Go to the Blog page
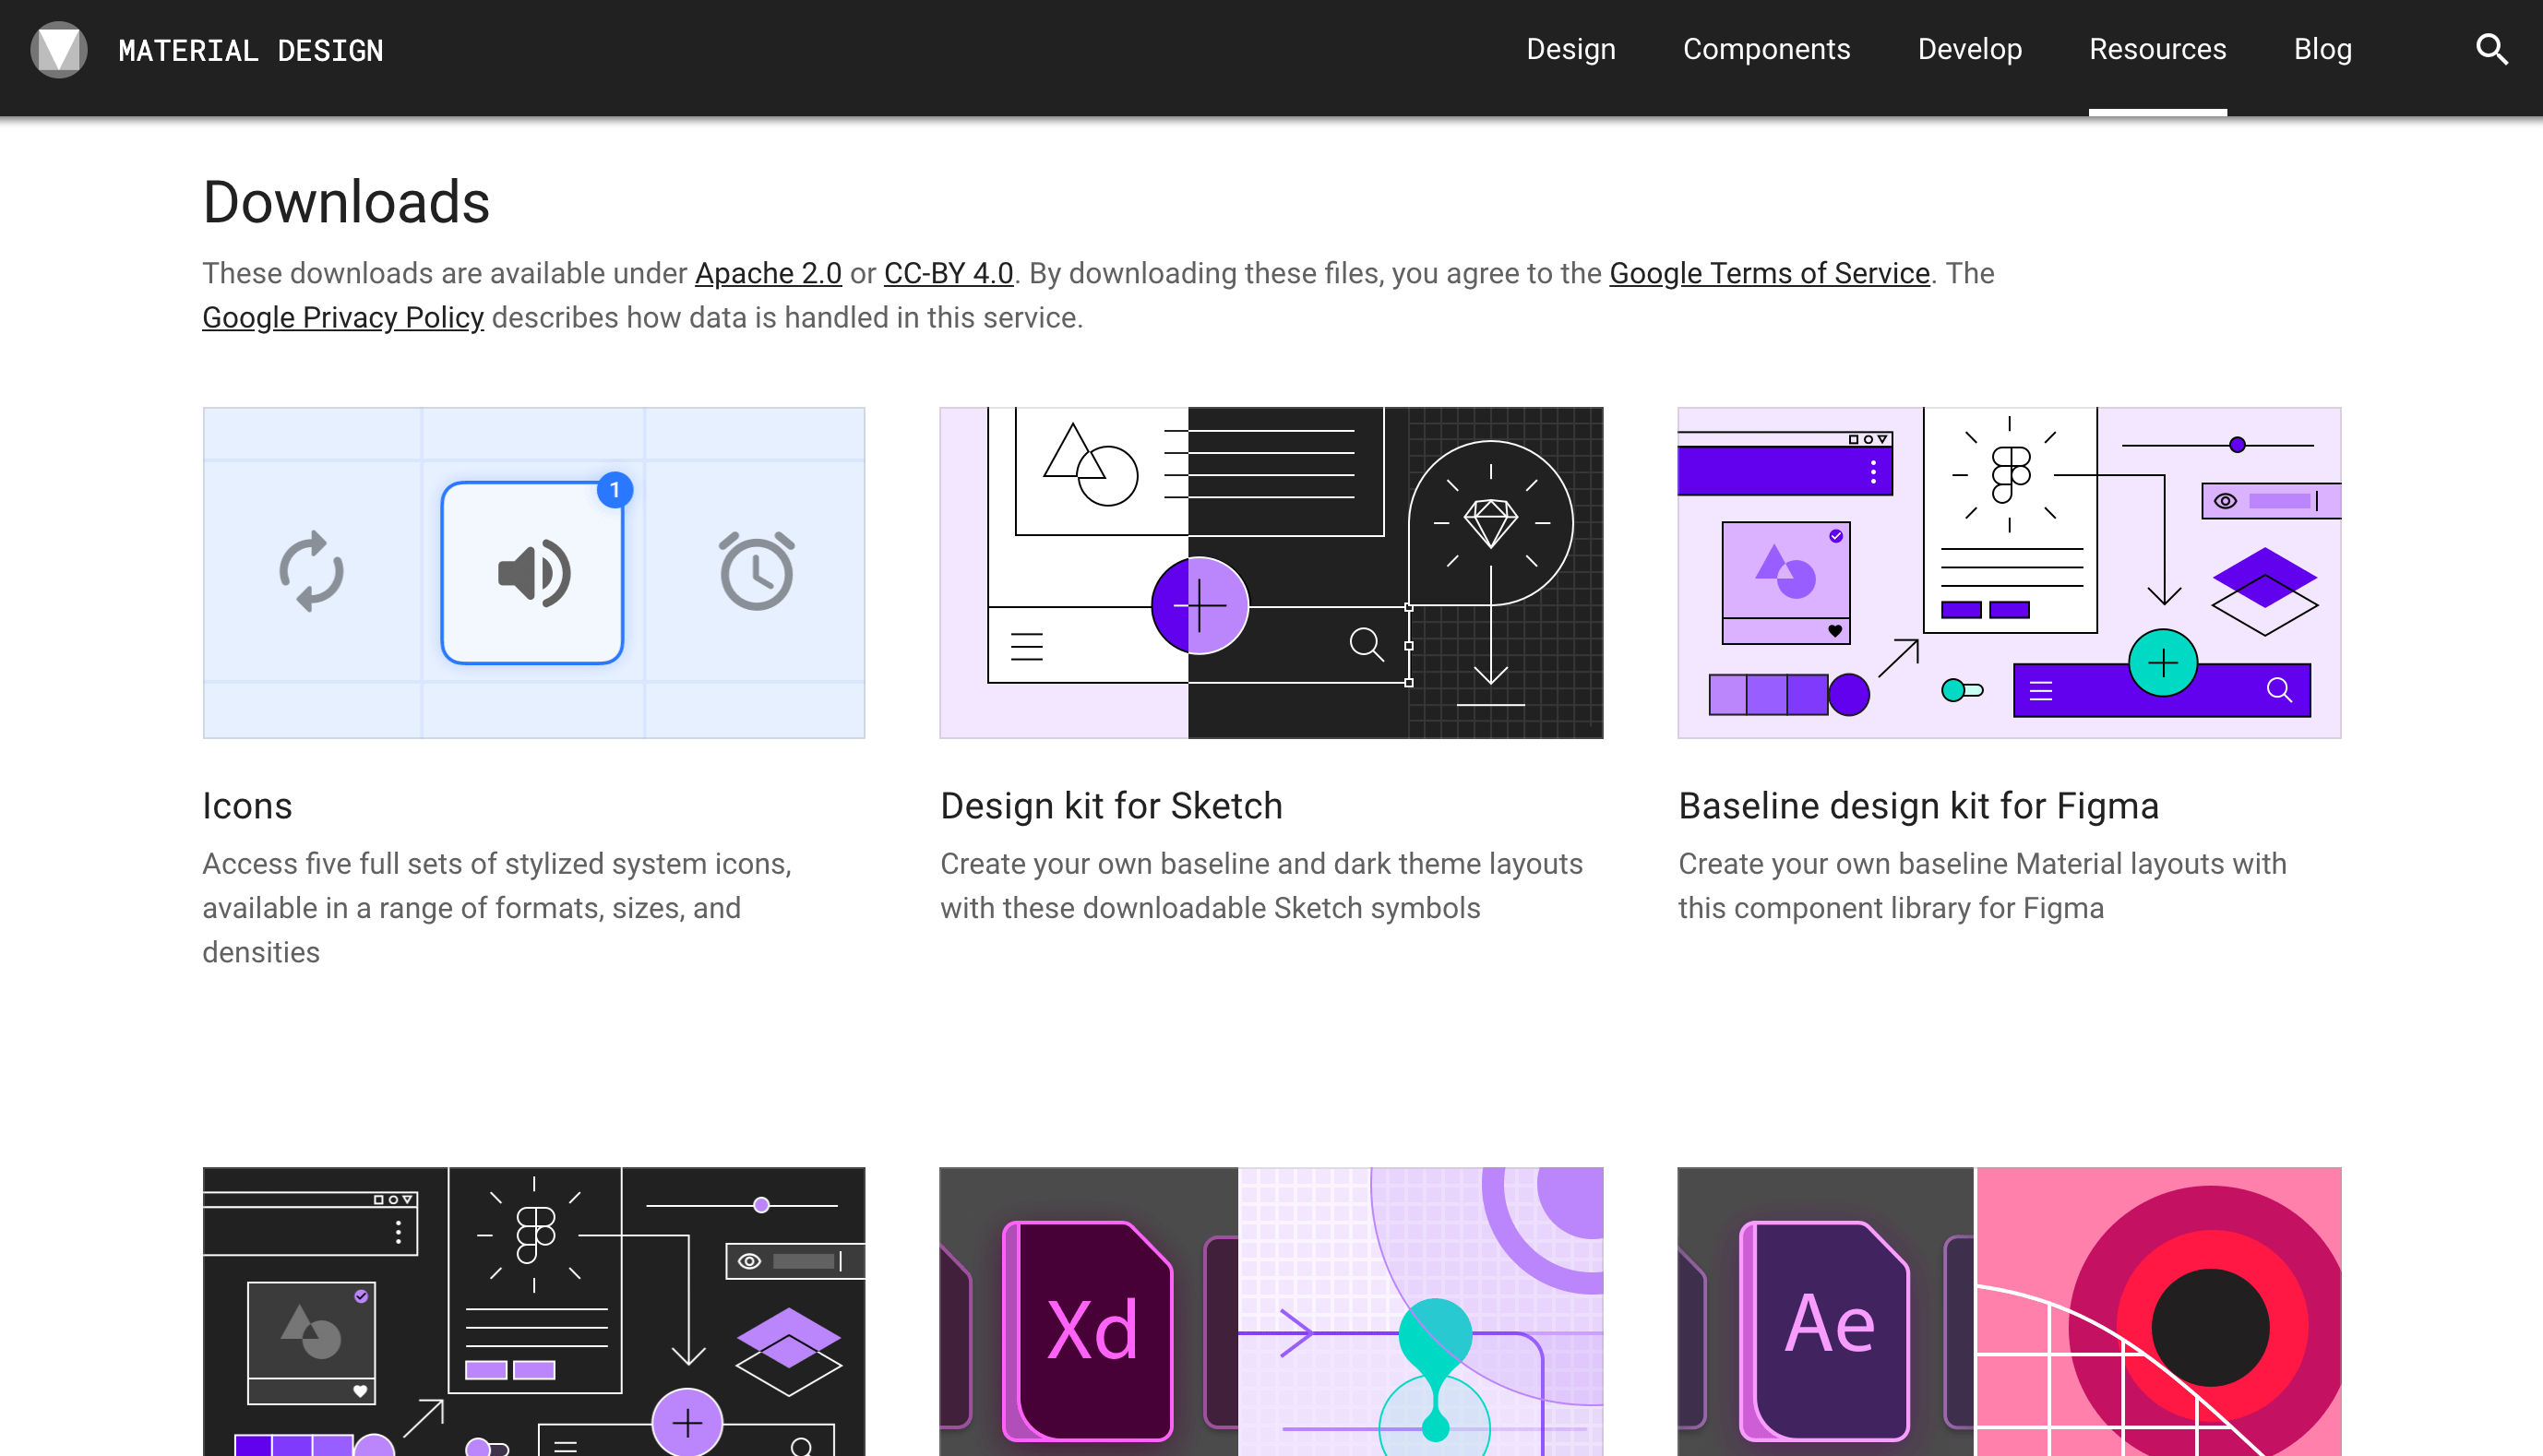The height and width of the screenshot is (1456, 2543). [x=2322, y=49]
